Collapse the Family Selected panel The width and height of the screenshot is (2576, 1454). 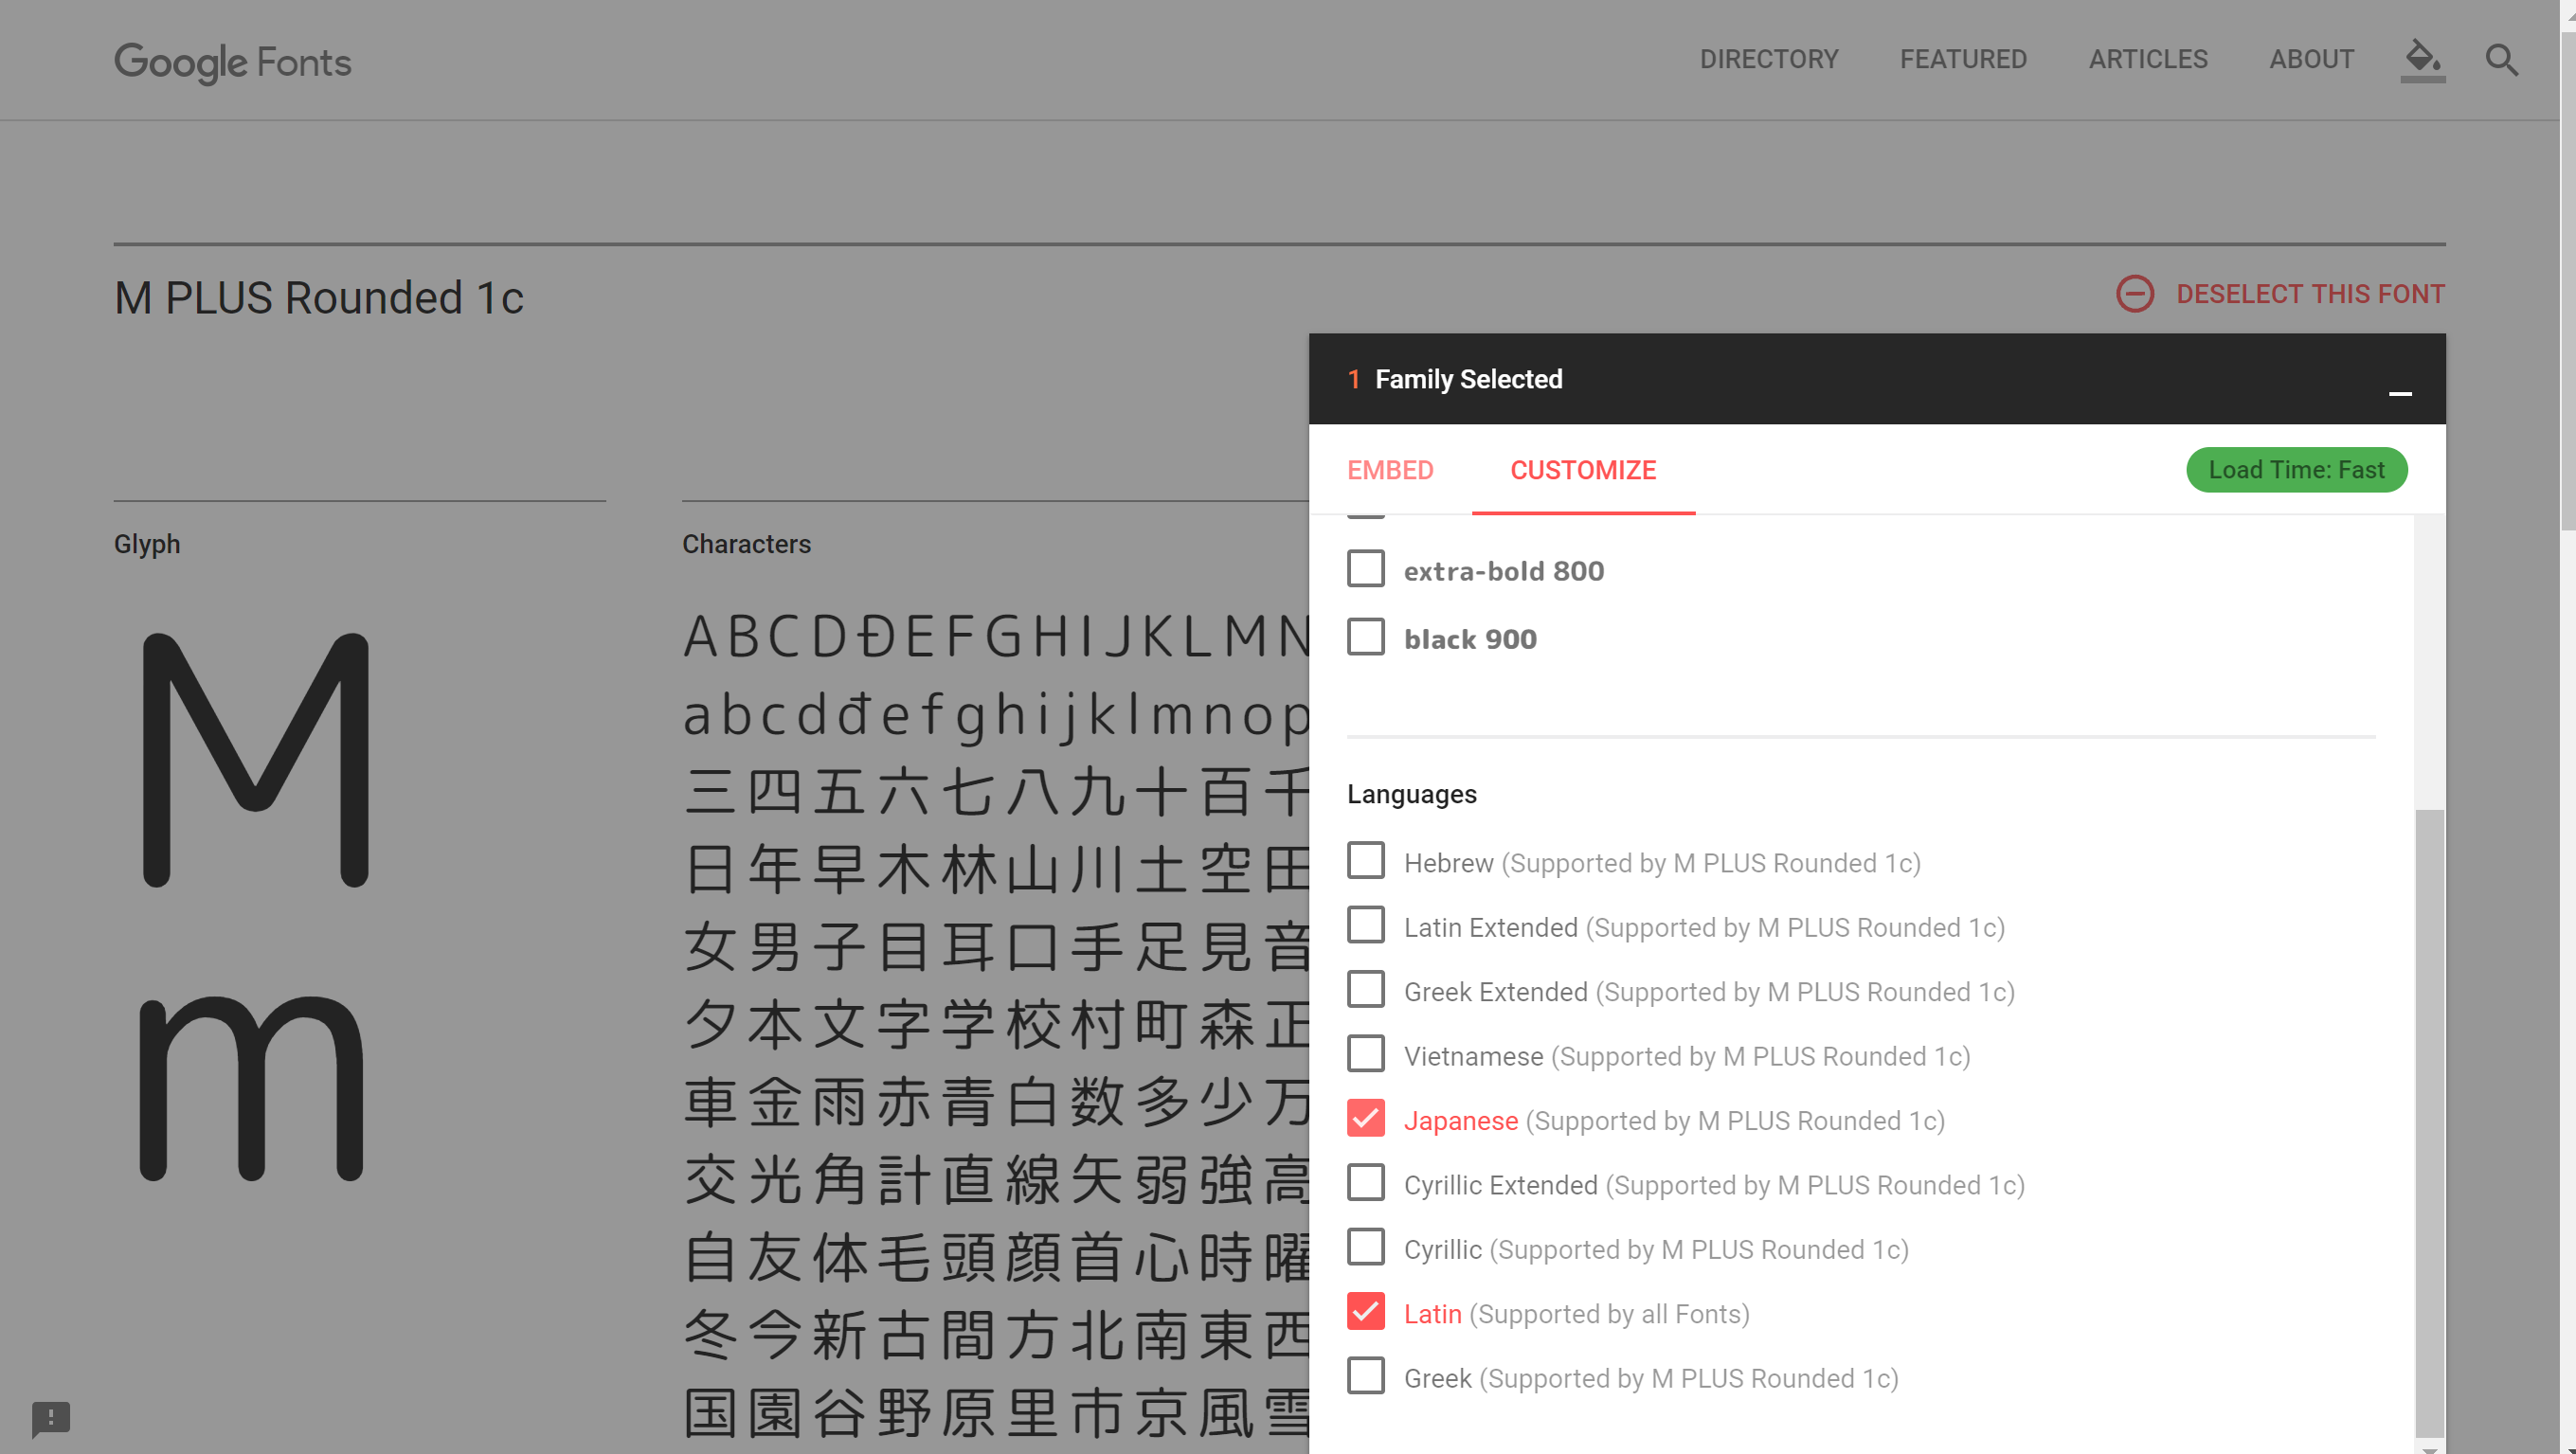tap(2400, 393)
